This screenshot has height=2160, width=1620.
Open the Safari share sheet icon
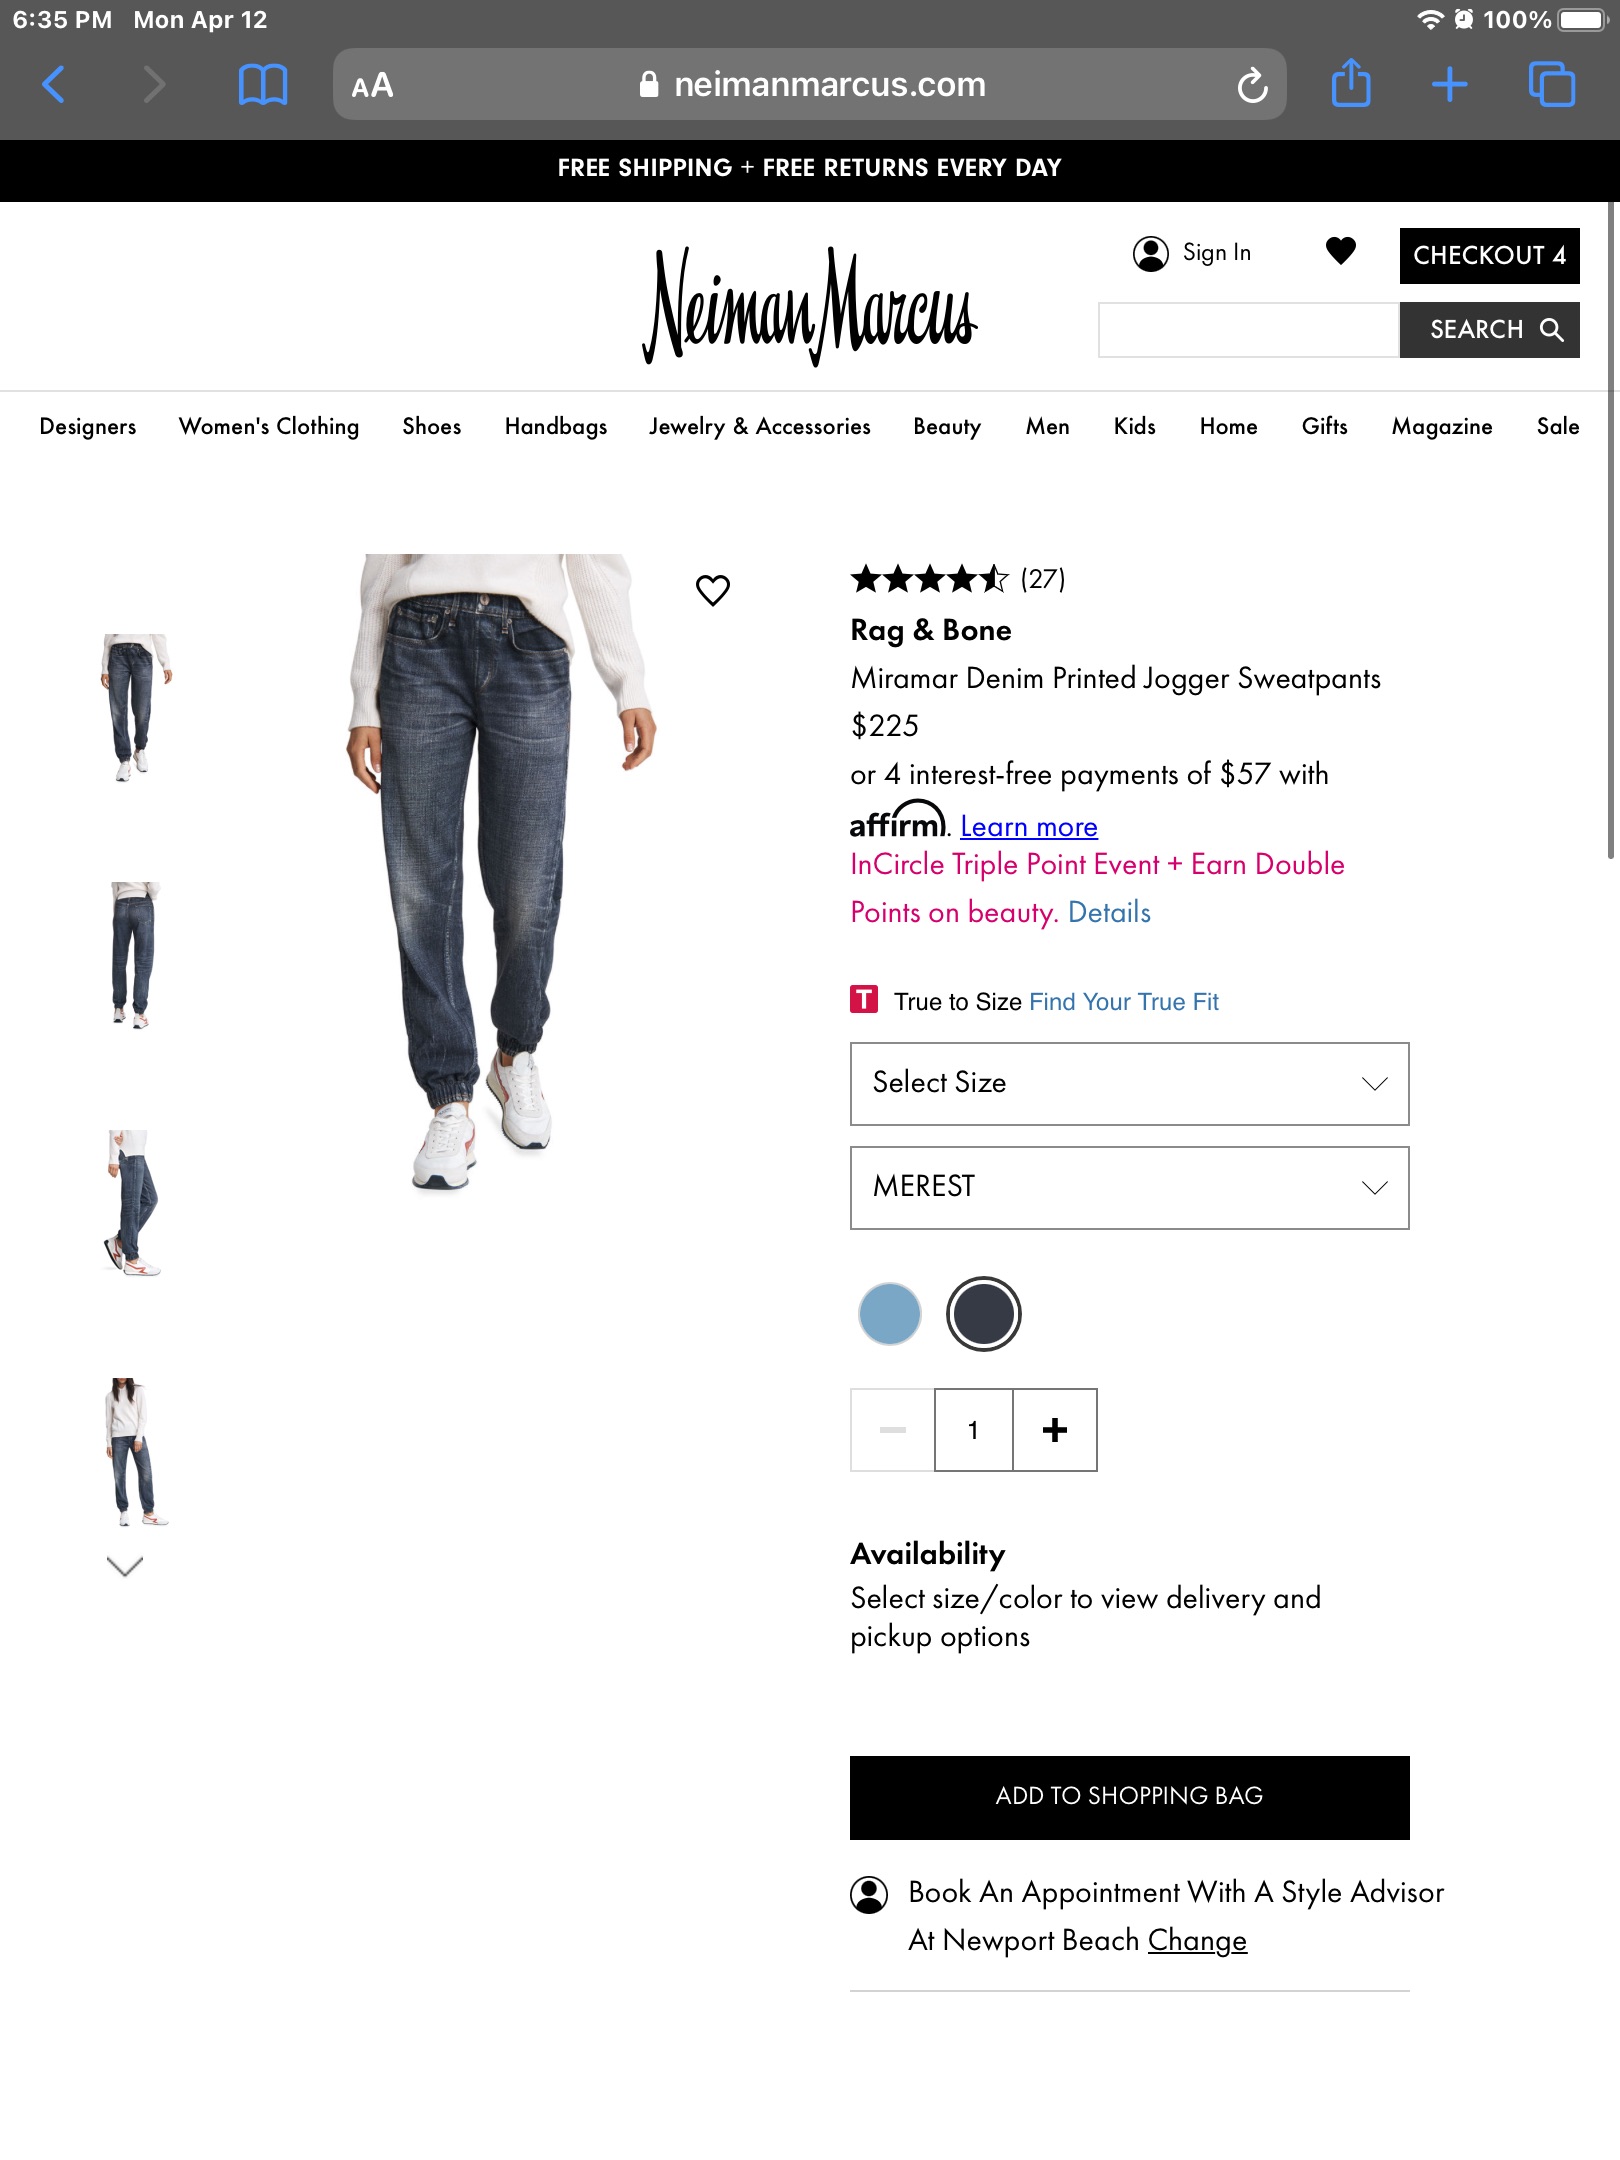1351,83
